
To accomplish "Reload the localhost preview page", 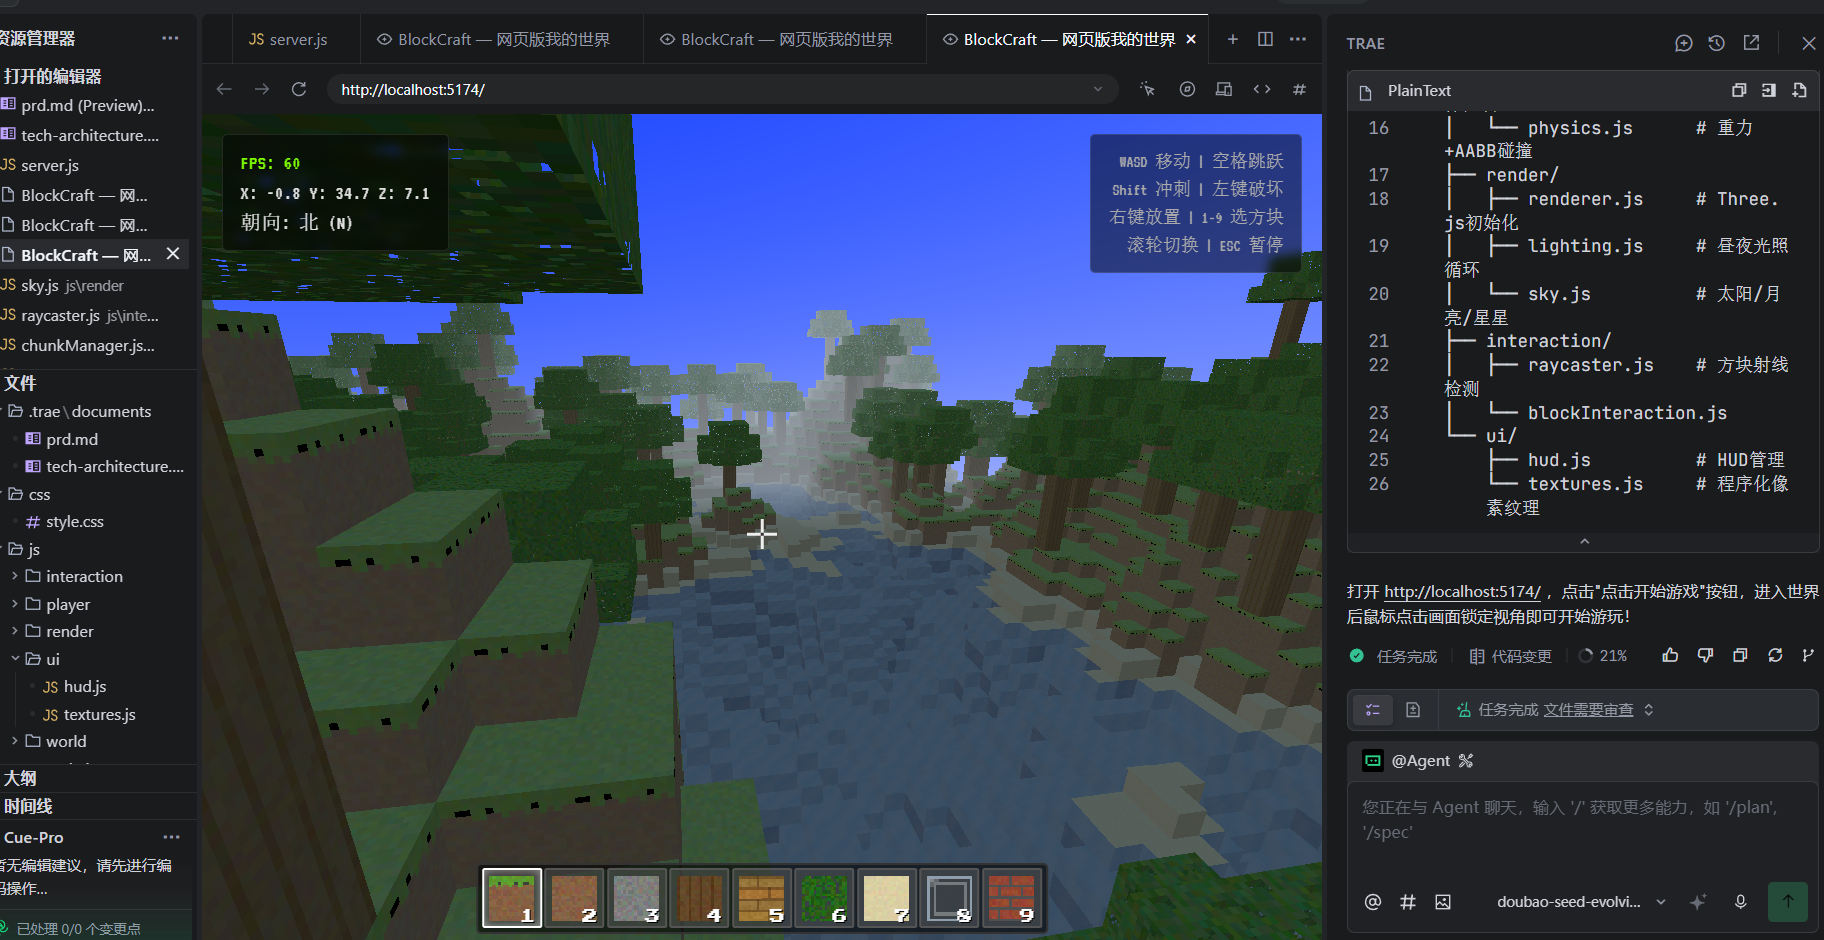I will (x=298, y=89).
